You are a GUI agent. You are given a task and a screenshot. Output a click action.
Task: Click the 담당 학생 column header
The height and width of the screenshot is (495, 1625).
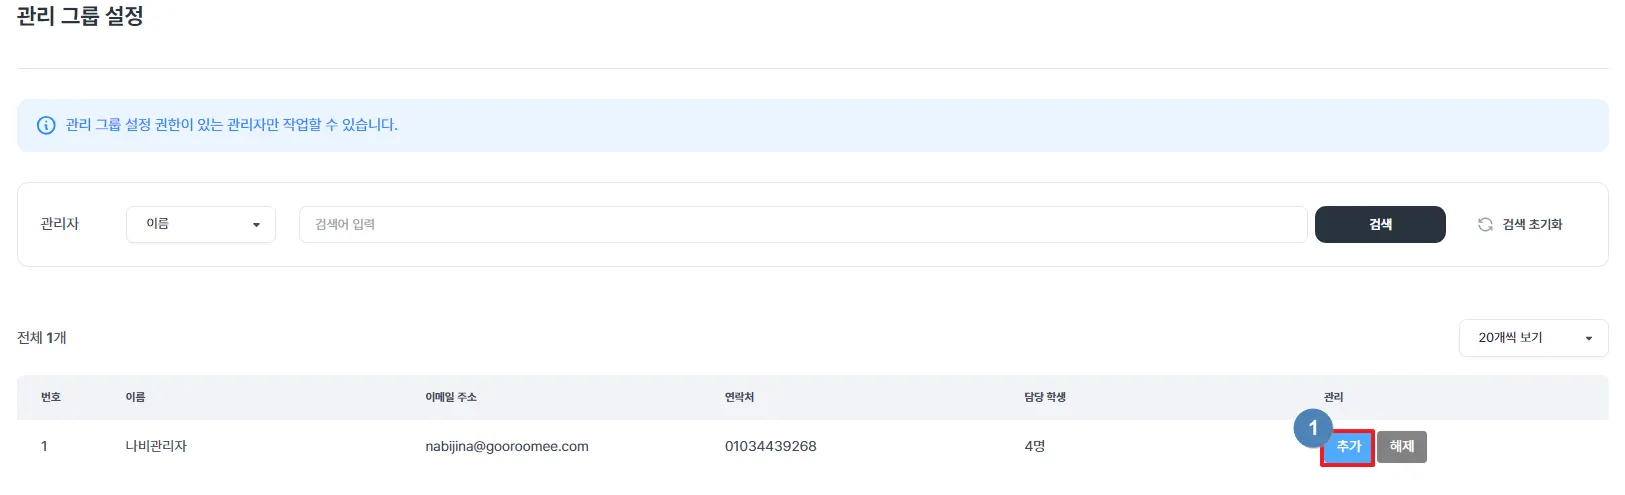[x=1045, y=397]
